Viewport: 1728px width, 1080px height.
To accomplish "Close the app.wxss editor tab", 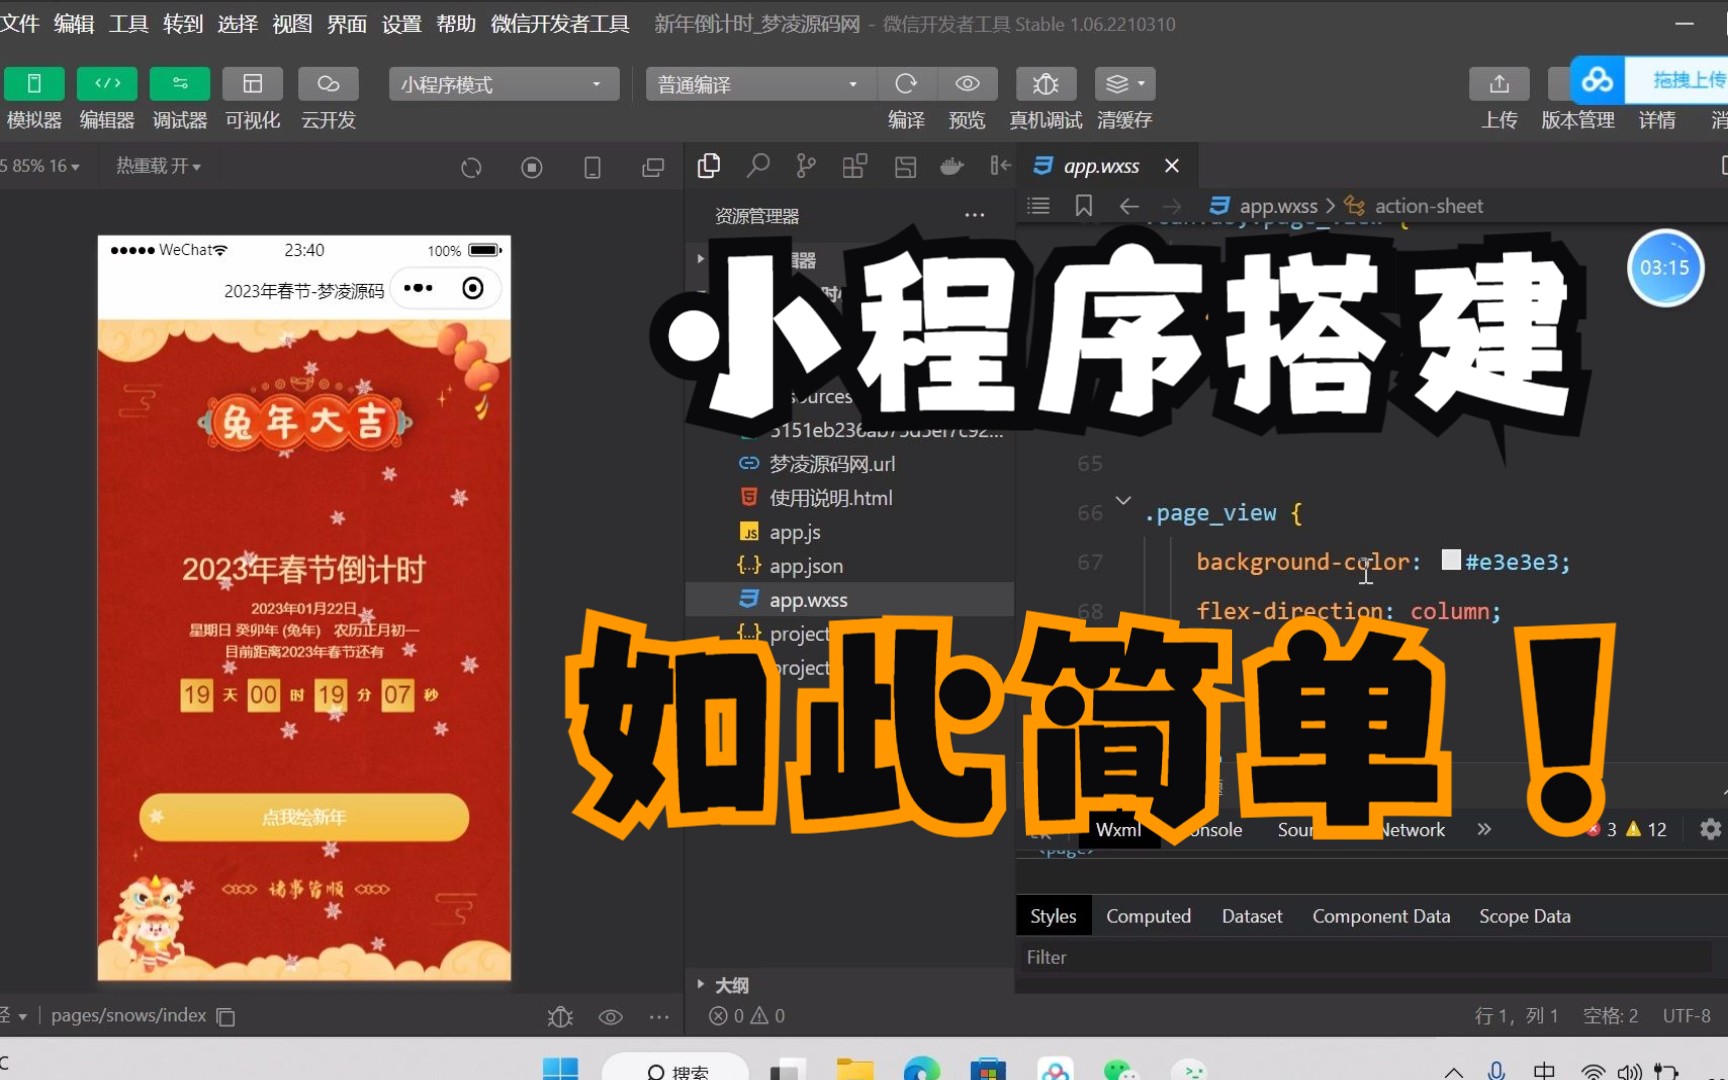I will pos(1172,166).
